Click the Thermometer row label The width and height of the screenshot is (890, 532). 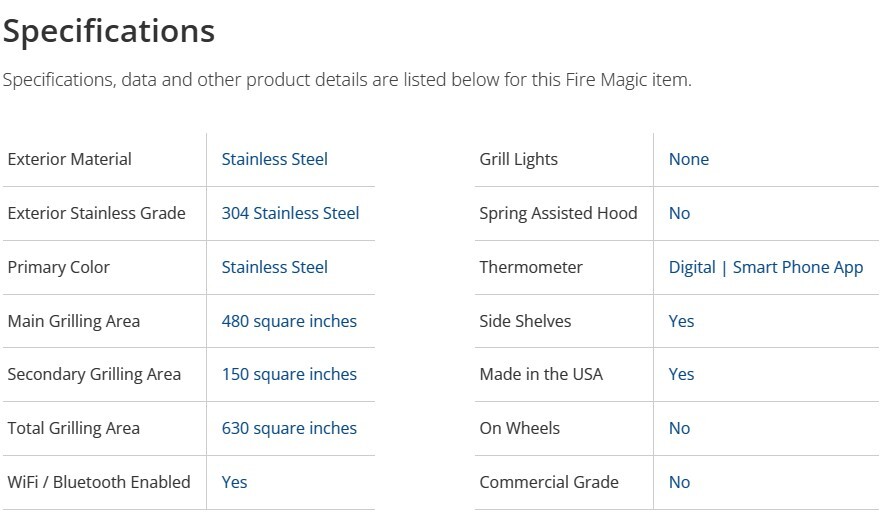[530, 267]
